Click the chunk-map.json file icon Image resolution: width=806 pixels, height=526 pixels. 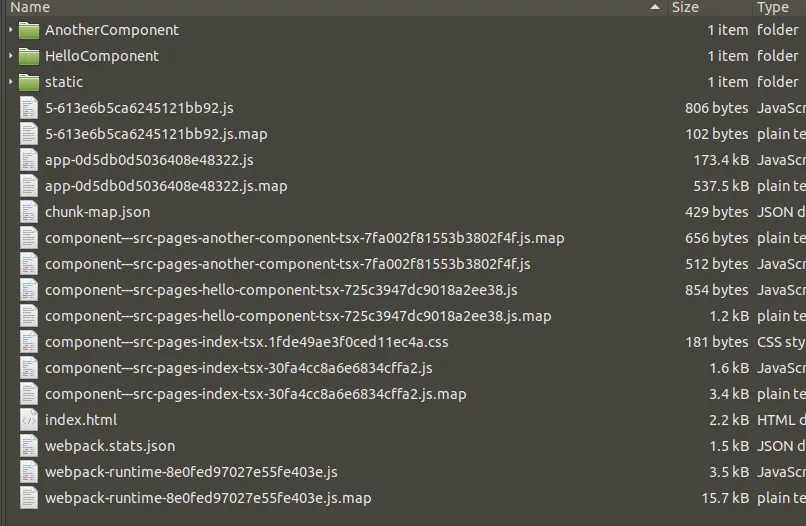(x=29, y=212)
